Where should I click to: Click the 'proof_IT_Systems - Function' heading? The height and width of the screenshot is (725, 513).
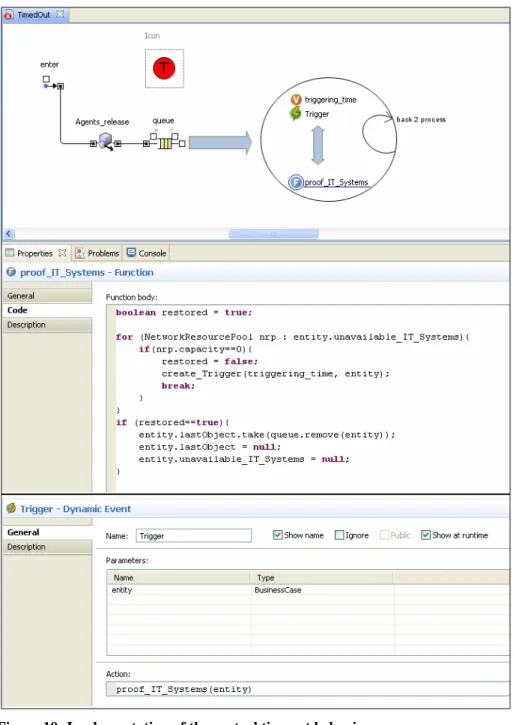pyautogui.click(x=87, y=272)
